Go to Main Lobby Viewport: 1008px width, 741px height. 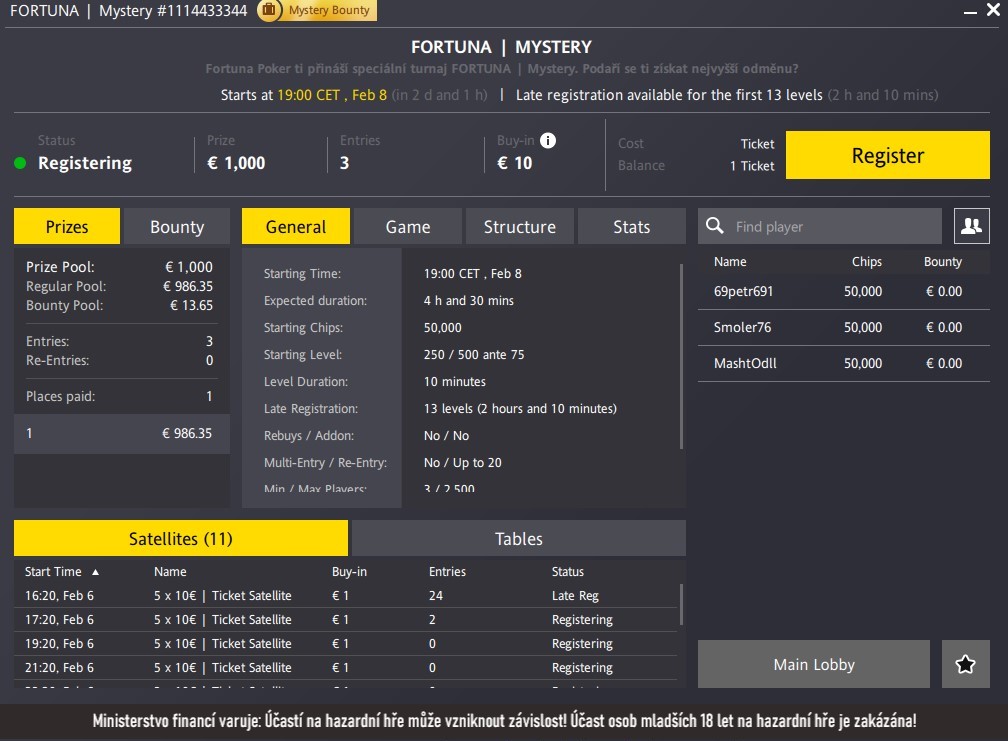814,664
